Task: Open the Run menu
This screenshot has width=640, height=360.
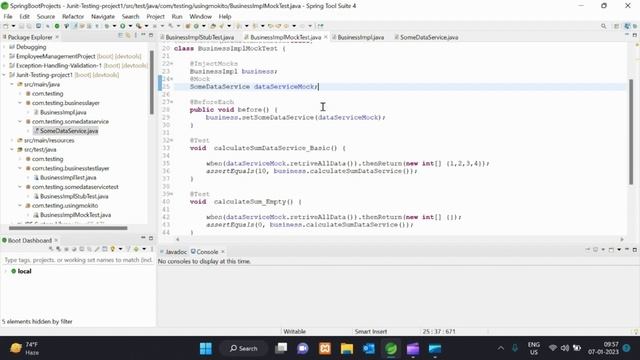Action: tap(177, 16)
